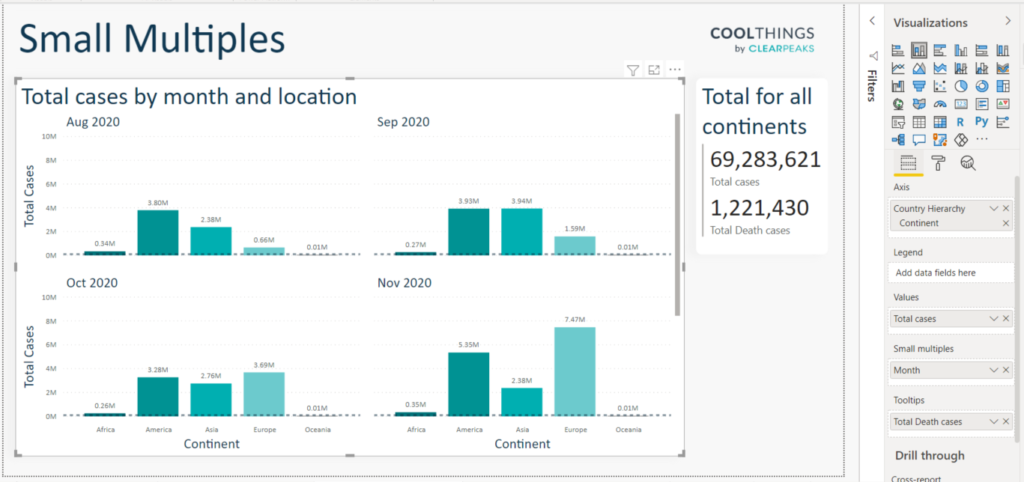Image resolution: width=1024 pixels, height=482 pixels.
Task: Select the slicer visual
Action: [899, 121]
